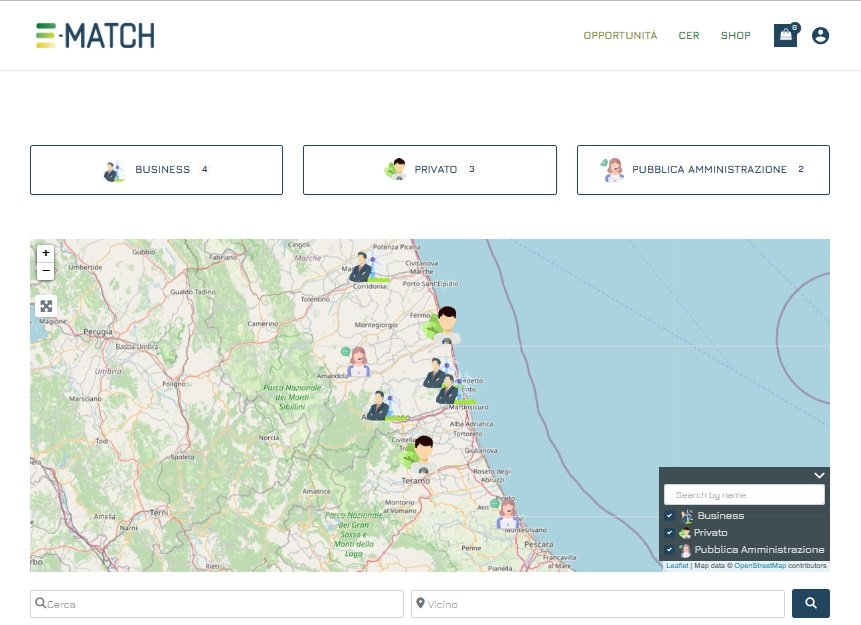Screen dimensions: 861x625
Task: Open the user account profile icon
Action: [820, 36]
